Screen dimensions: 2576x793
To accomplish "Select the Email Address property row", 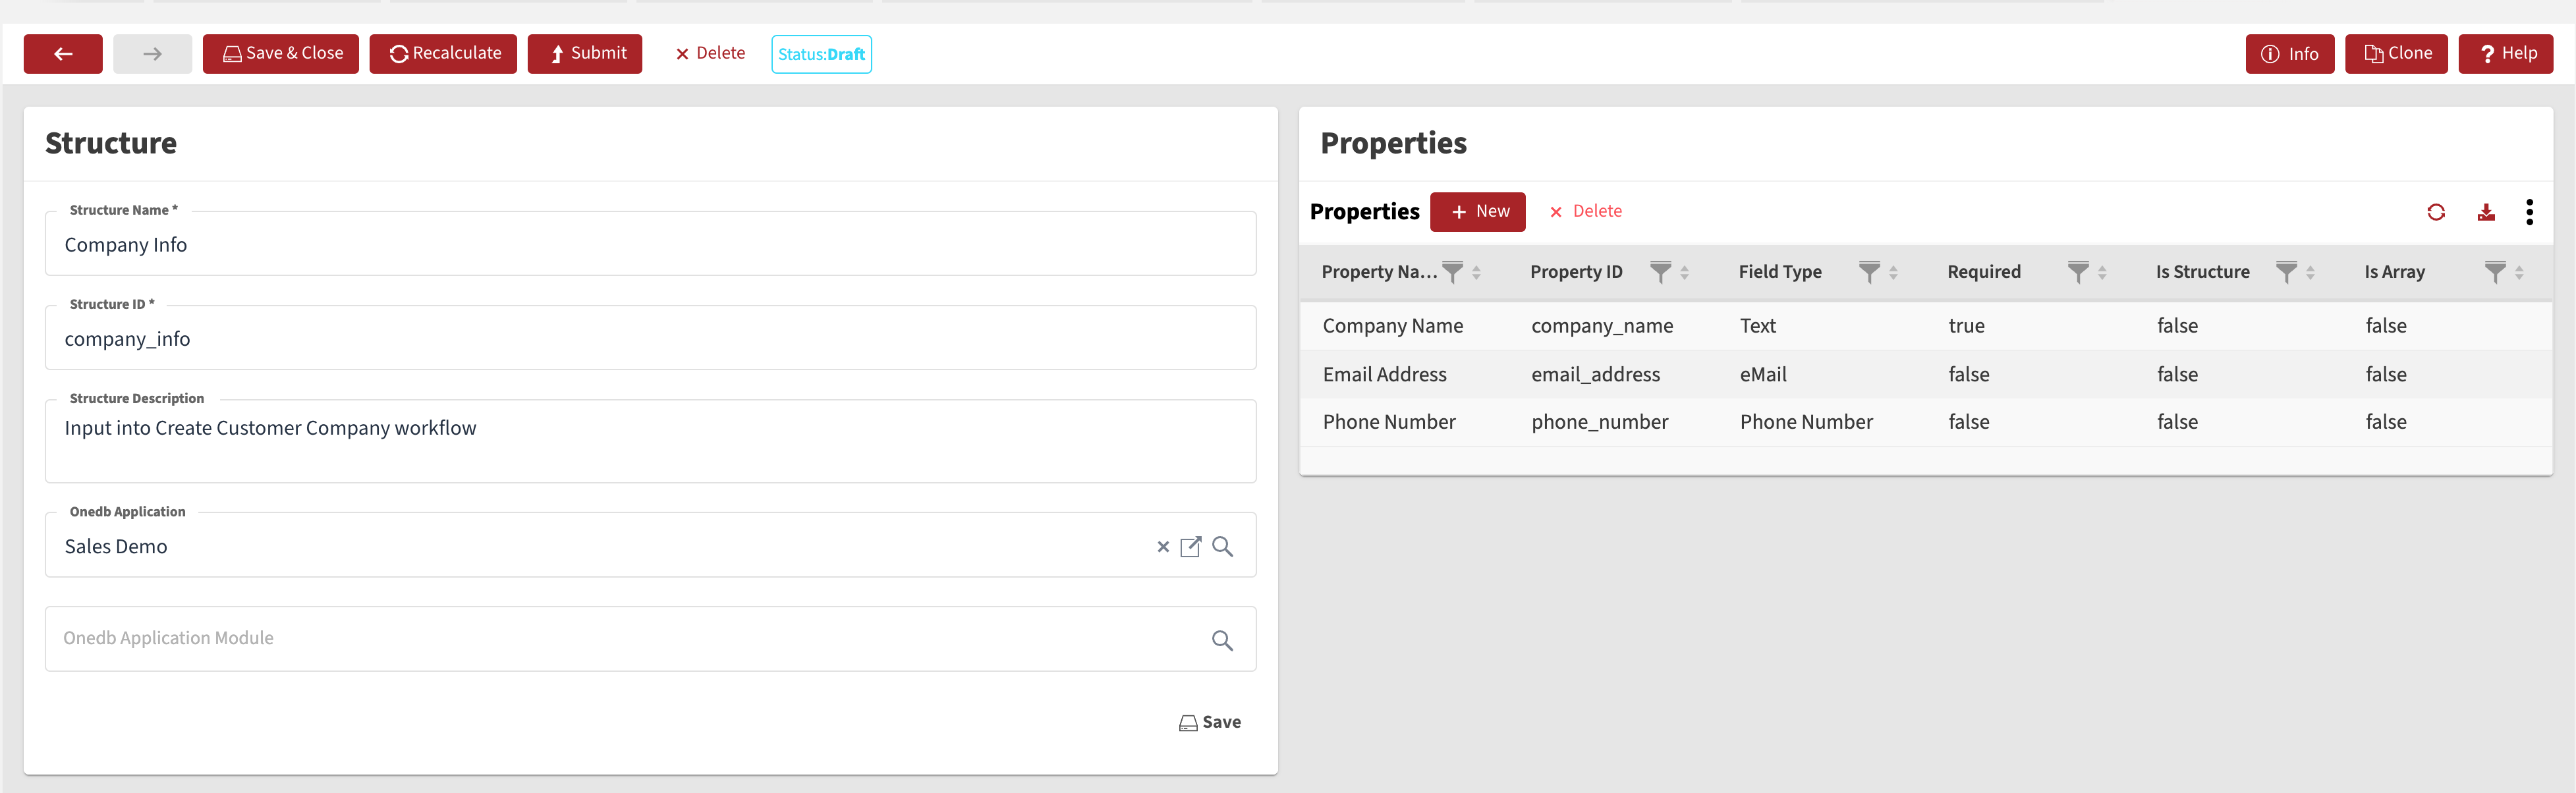I will tap(1384, 374).
